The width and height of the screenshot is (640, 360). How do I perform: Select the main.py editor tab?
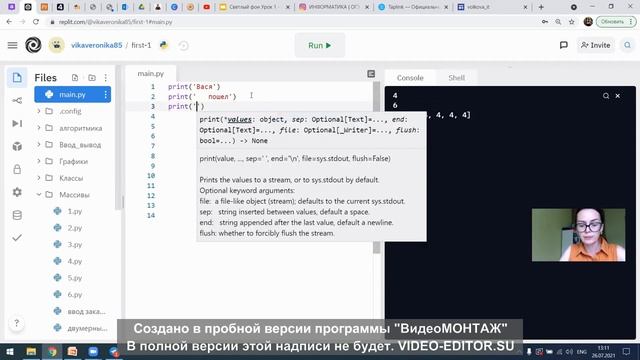pos(151,73)
